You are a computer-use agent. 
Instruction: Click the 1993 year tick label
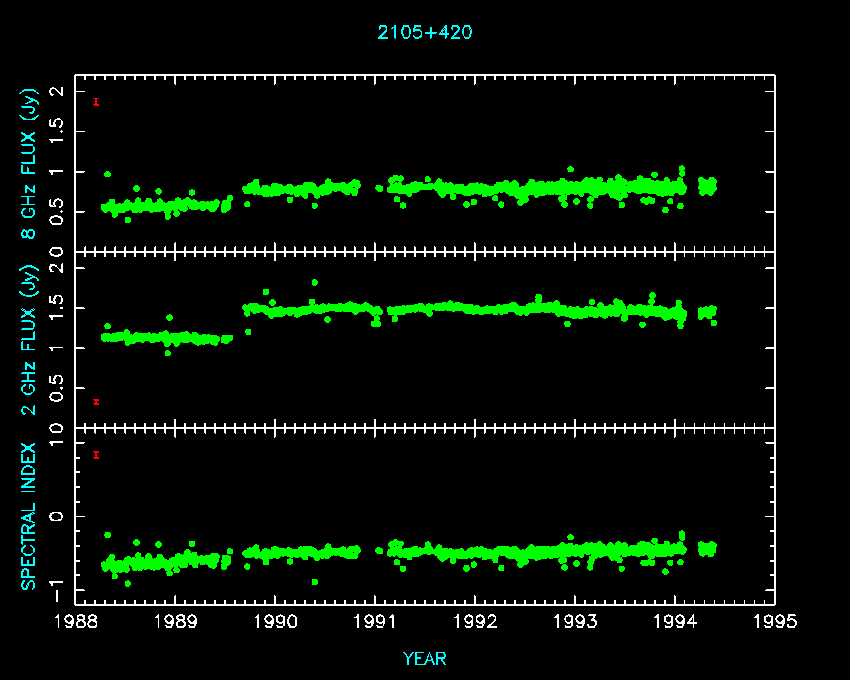tap(575, 623)
